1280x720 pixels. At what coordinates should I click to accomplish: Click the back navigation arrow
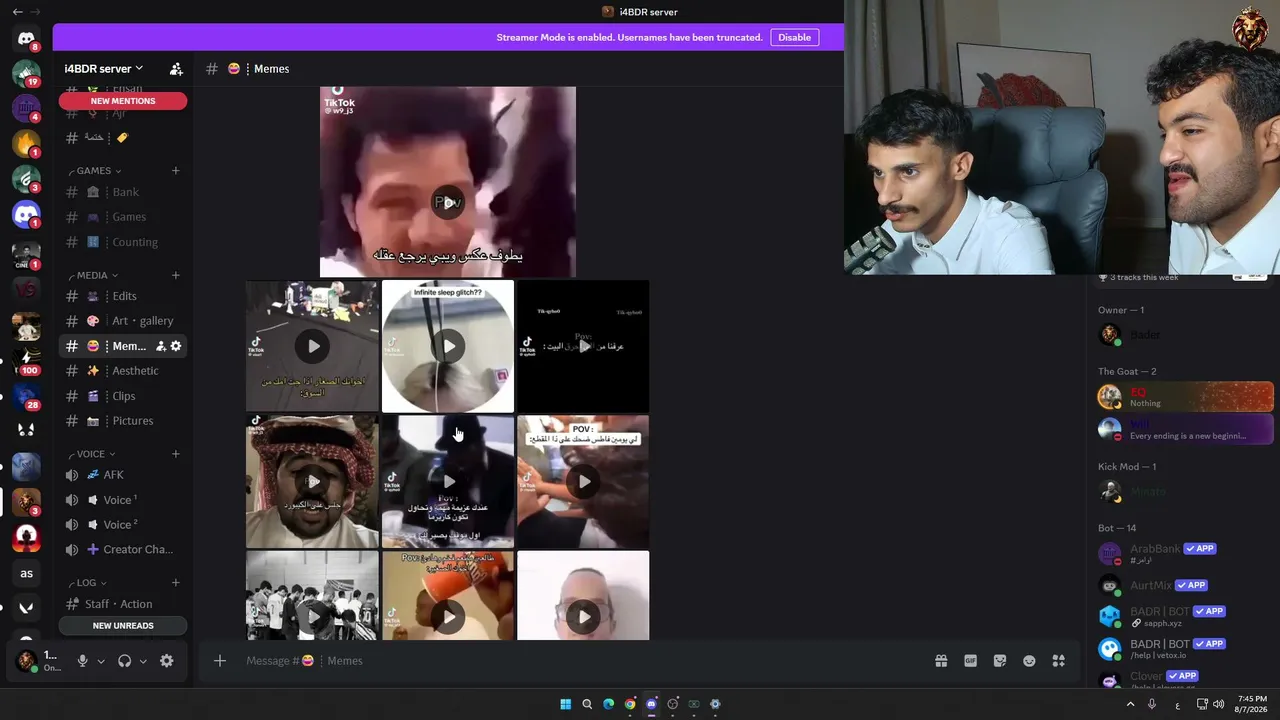tap(17, 12)
